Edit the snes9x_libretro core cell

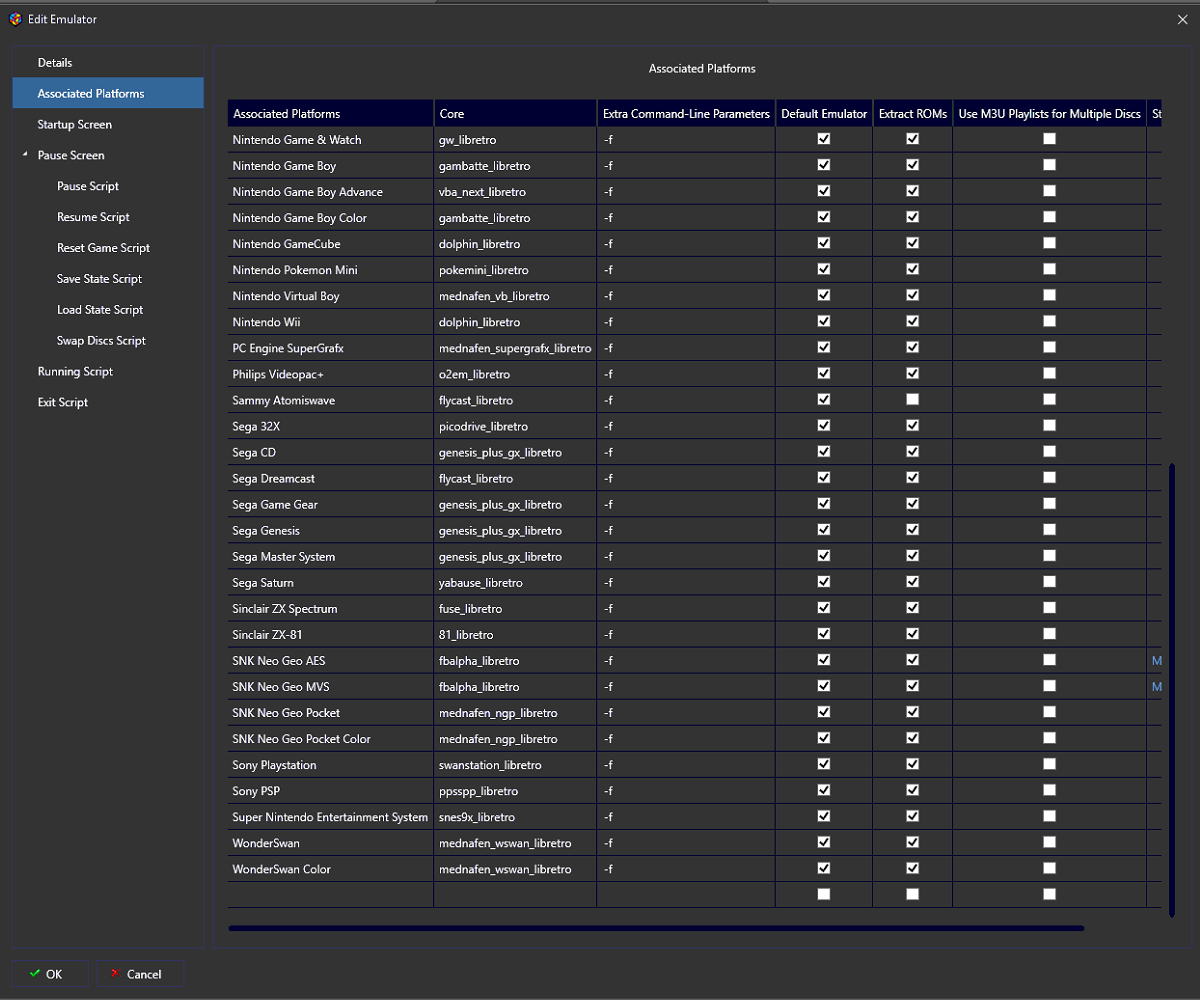tap(515, 817)
